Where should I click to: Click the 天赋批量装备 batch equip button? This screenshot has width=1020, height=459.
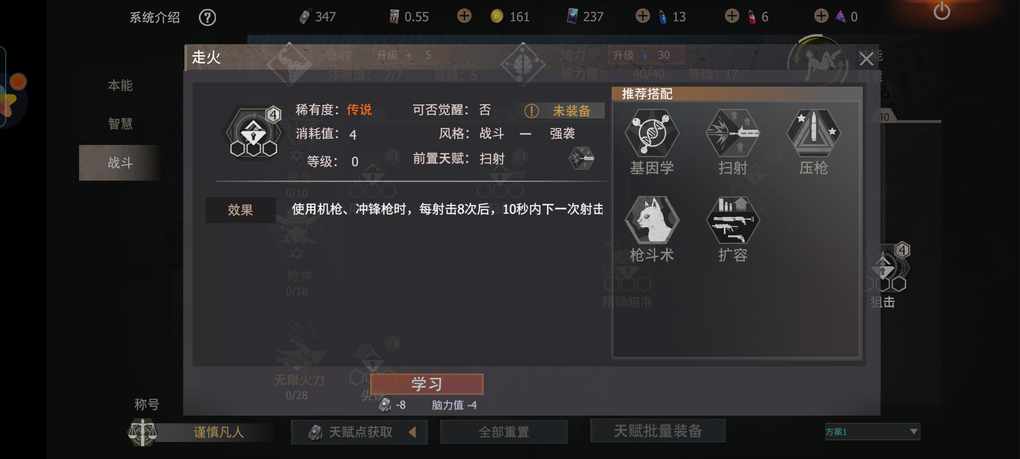pos(658,430)
